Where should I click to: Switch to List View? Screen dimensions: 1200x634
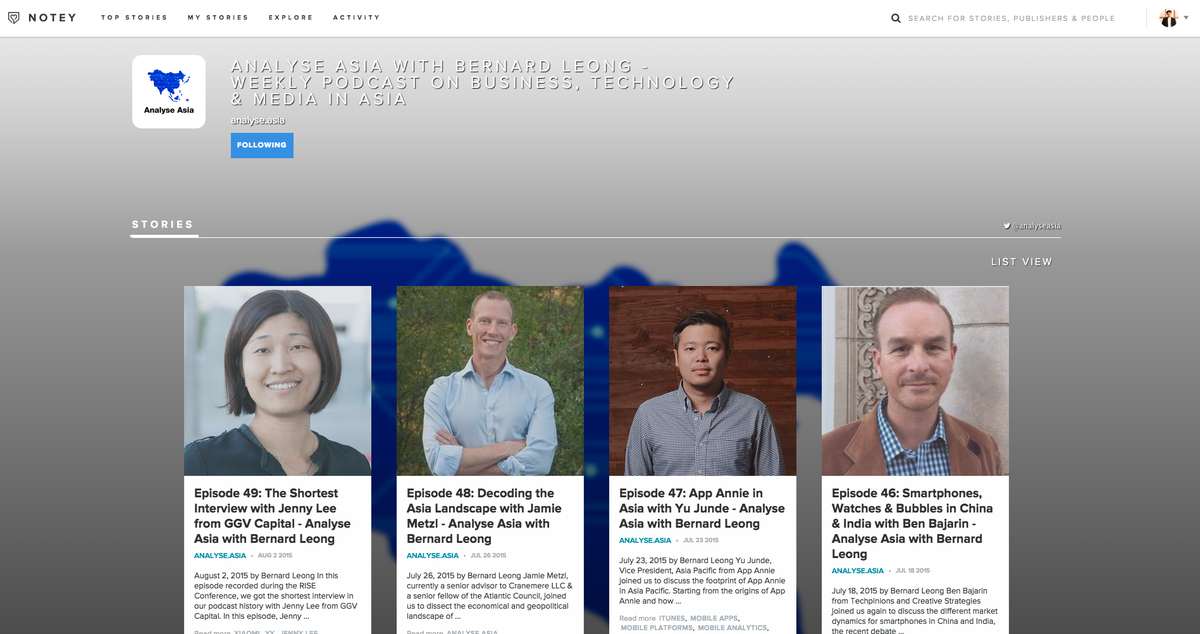point(1022,262)
